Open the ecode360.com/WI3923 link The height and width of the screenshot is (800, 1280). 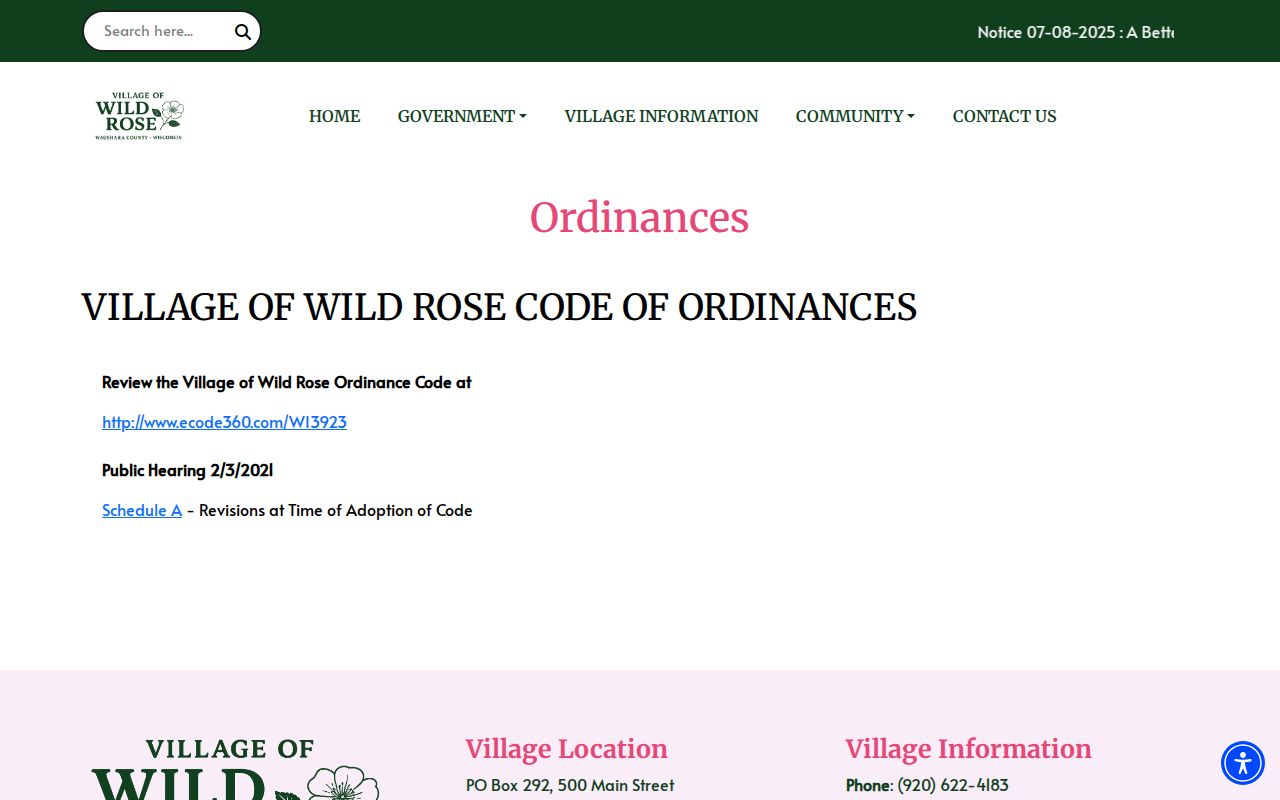click(x=224, y=422)
